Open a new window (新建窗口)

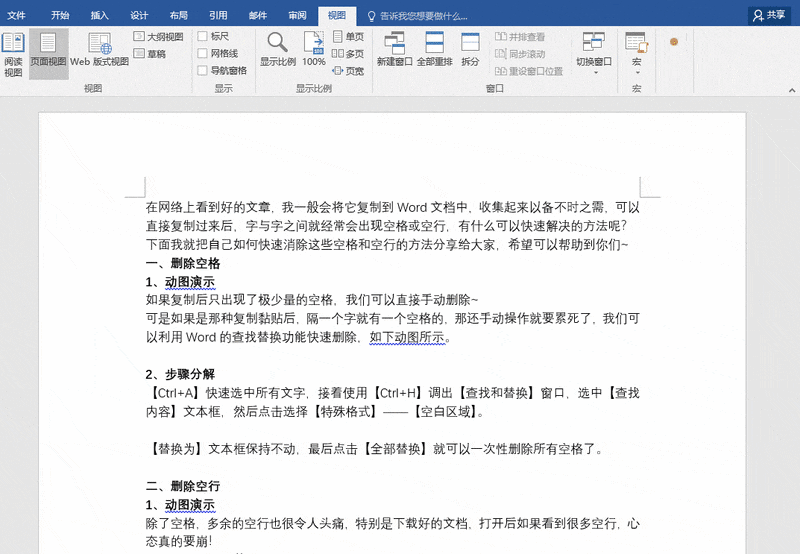click(394, 49)
